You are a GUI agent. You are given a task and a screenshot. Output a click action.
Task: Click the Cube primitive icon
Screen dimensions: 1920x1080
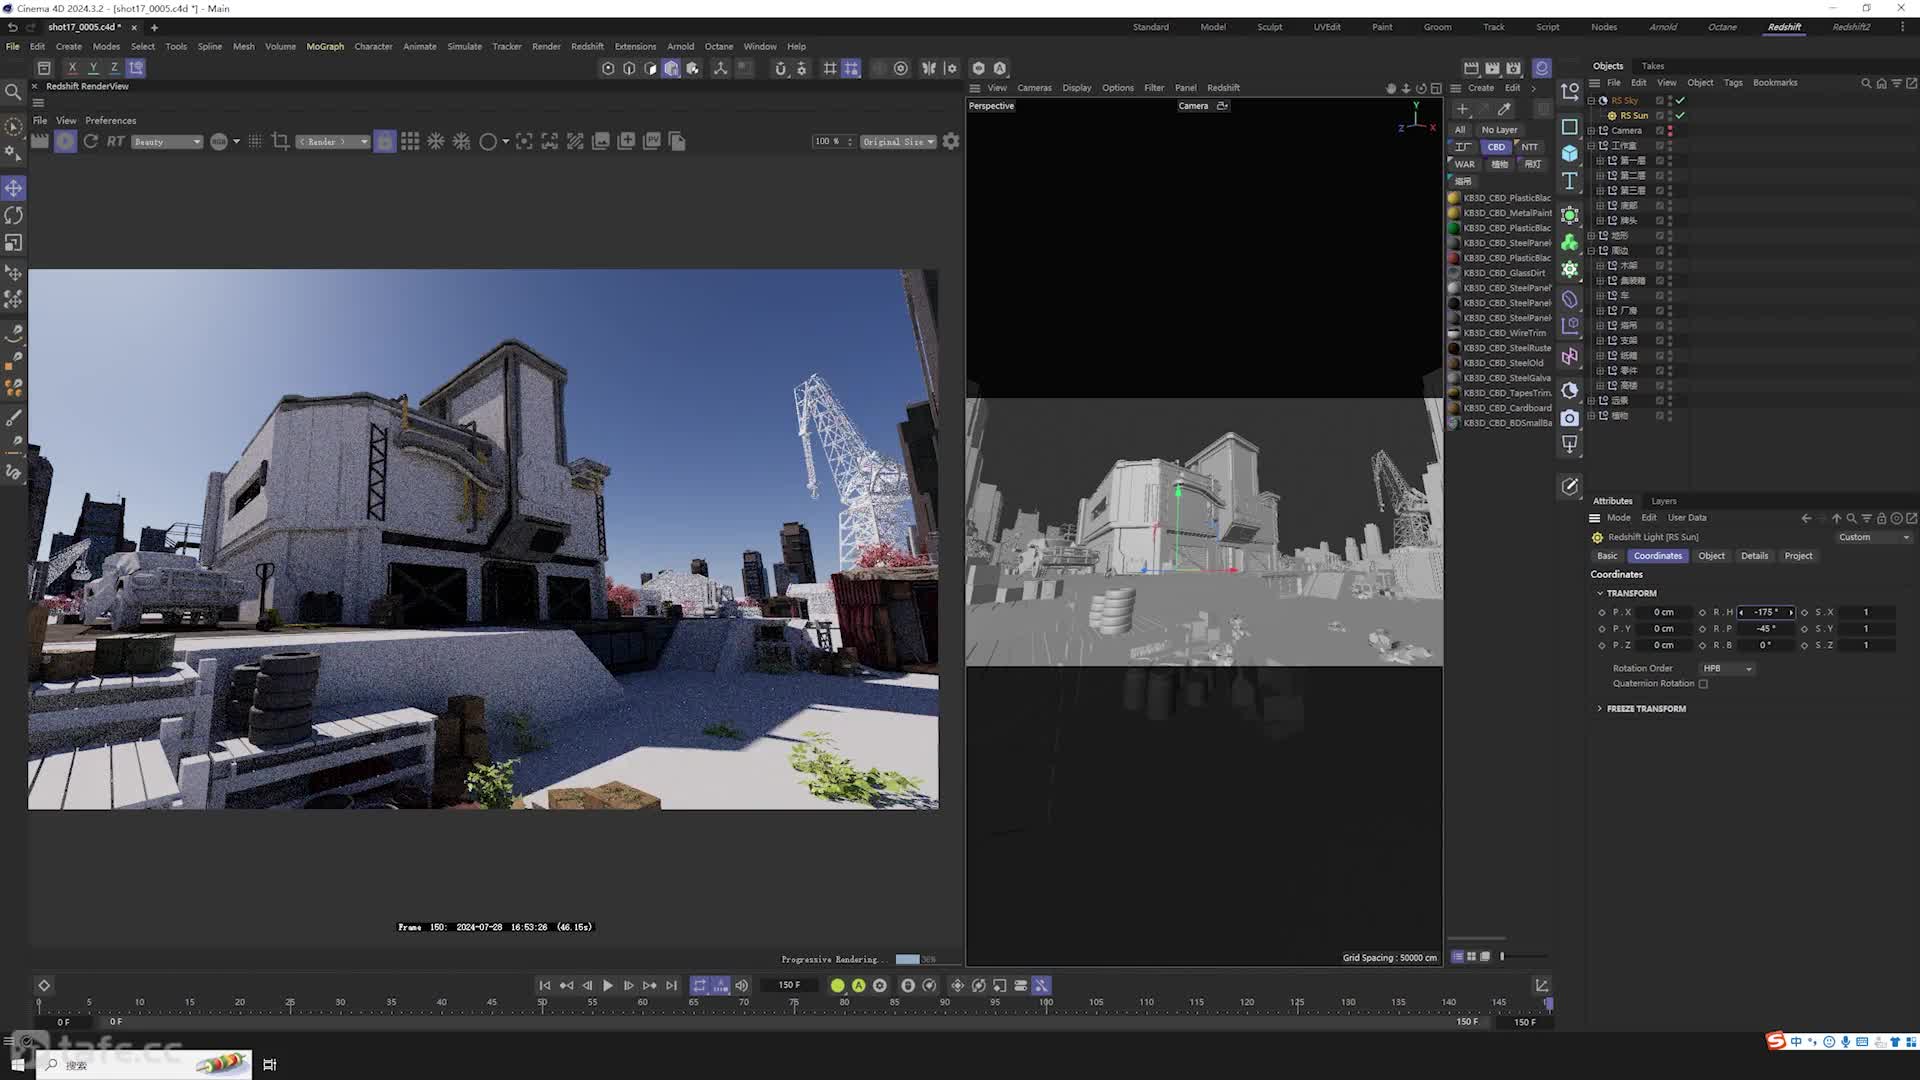(x=1570, y=153)
